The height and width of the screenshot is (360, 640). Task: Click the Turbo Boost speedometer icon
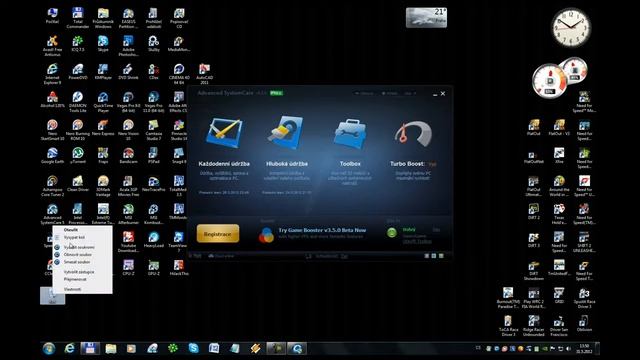pyautogui.click(x=413, y=134)
